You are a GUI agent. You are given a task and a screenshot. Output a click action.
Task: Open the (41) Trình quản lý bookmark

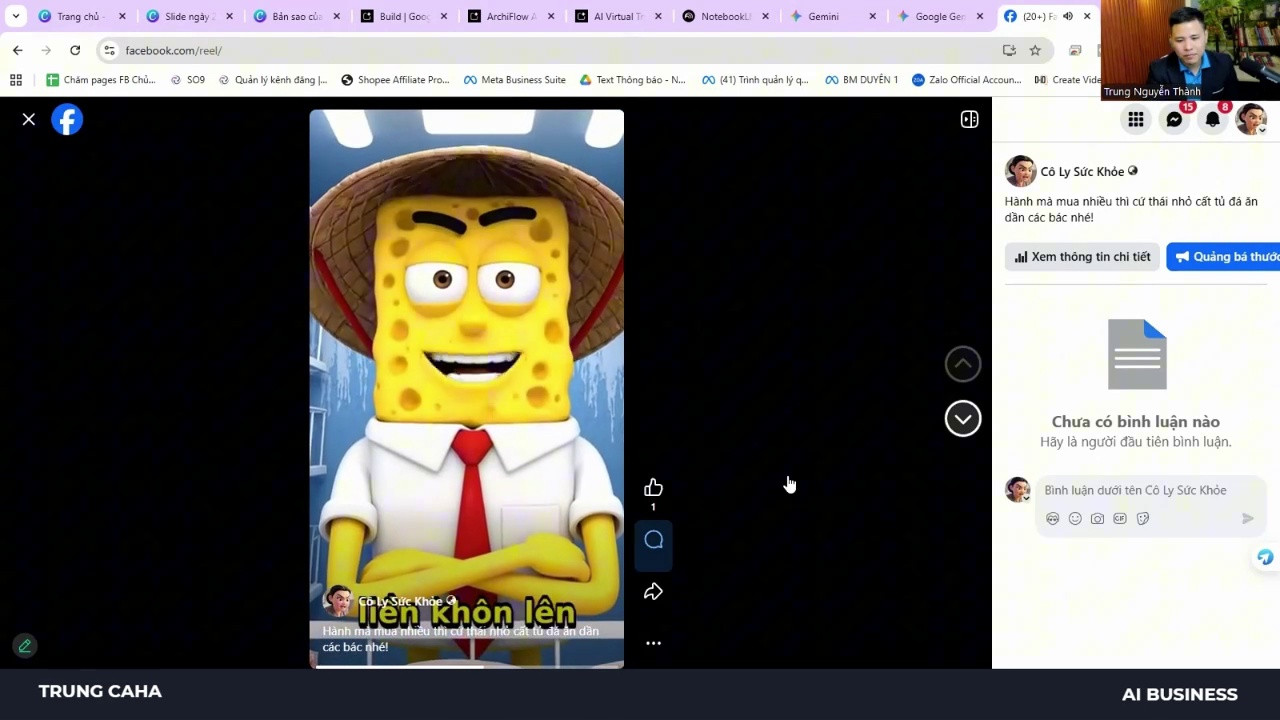(755, 80)
